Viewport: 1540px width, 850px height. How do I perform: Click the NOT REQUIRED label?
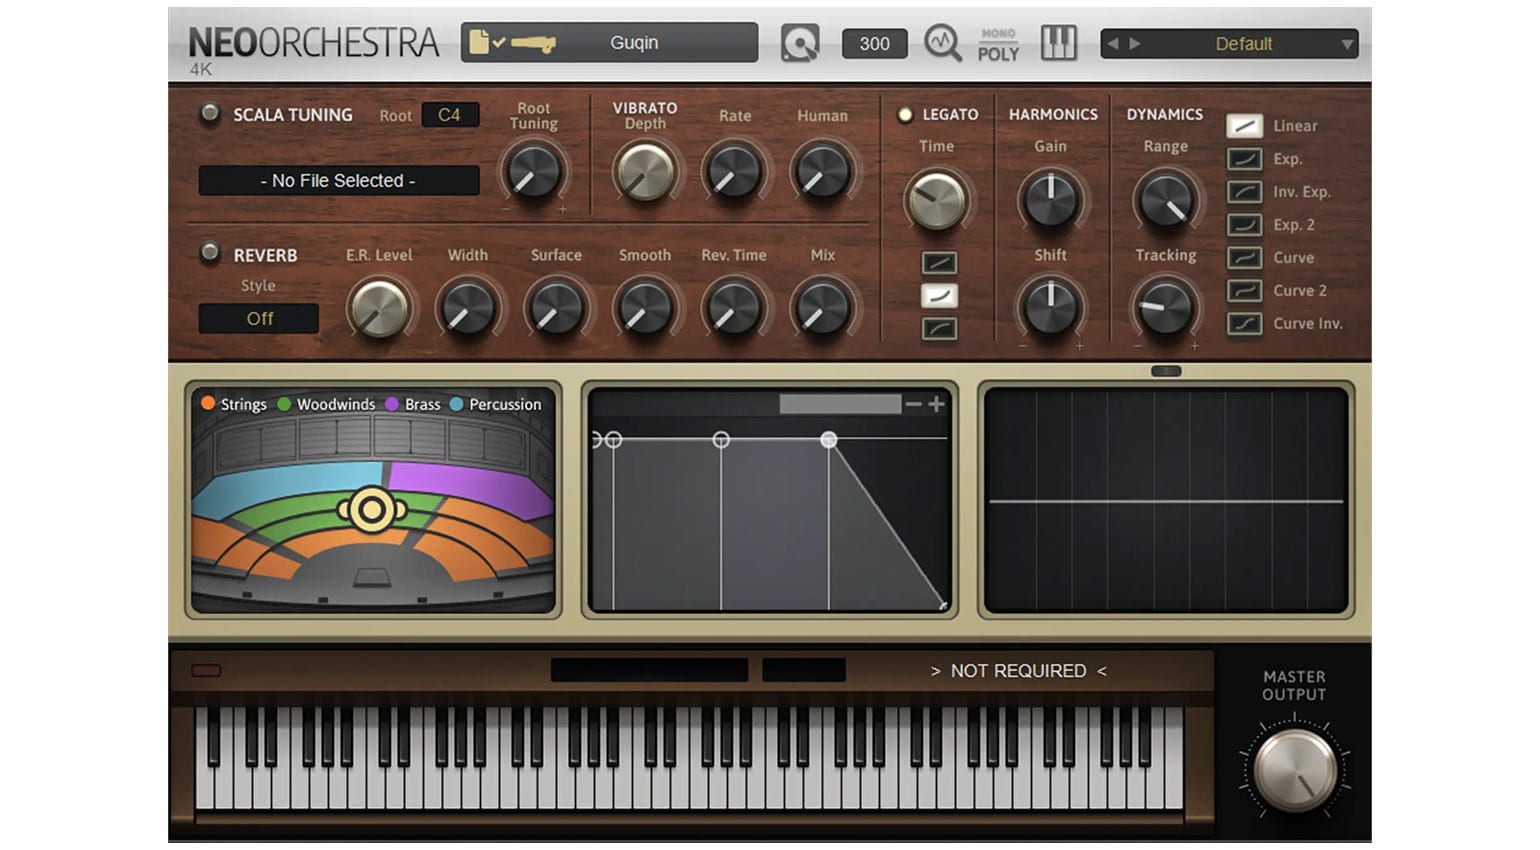click(x=1018, y=671)
